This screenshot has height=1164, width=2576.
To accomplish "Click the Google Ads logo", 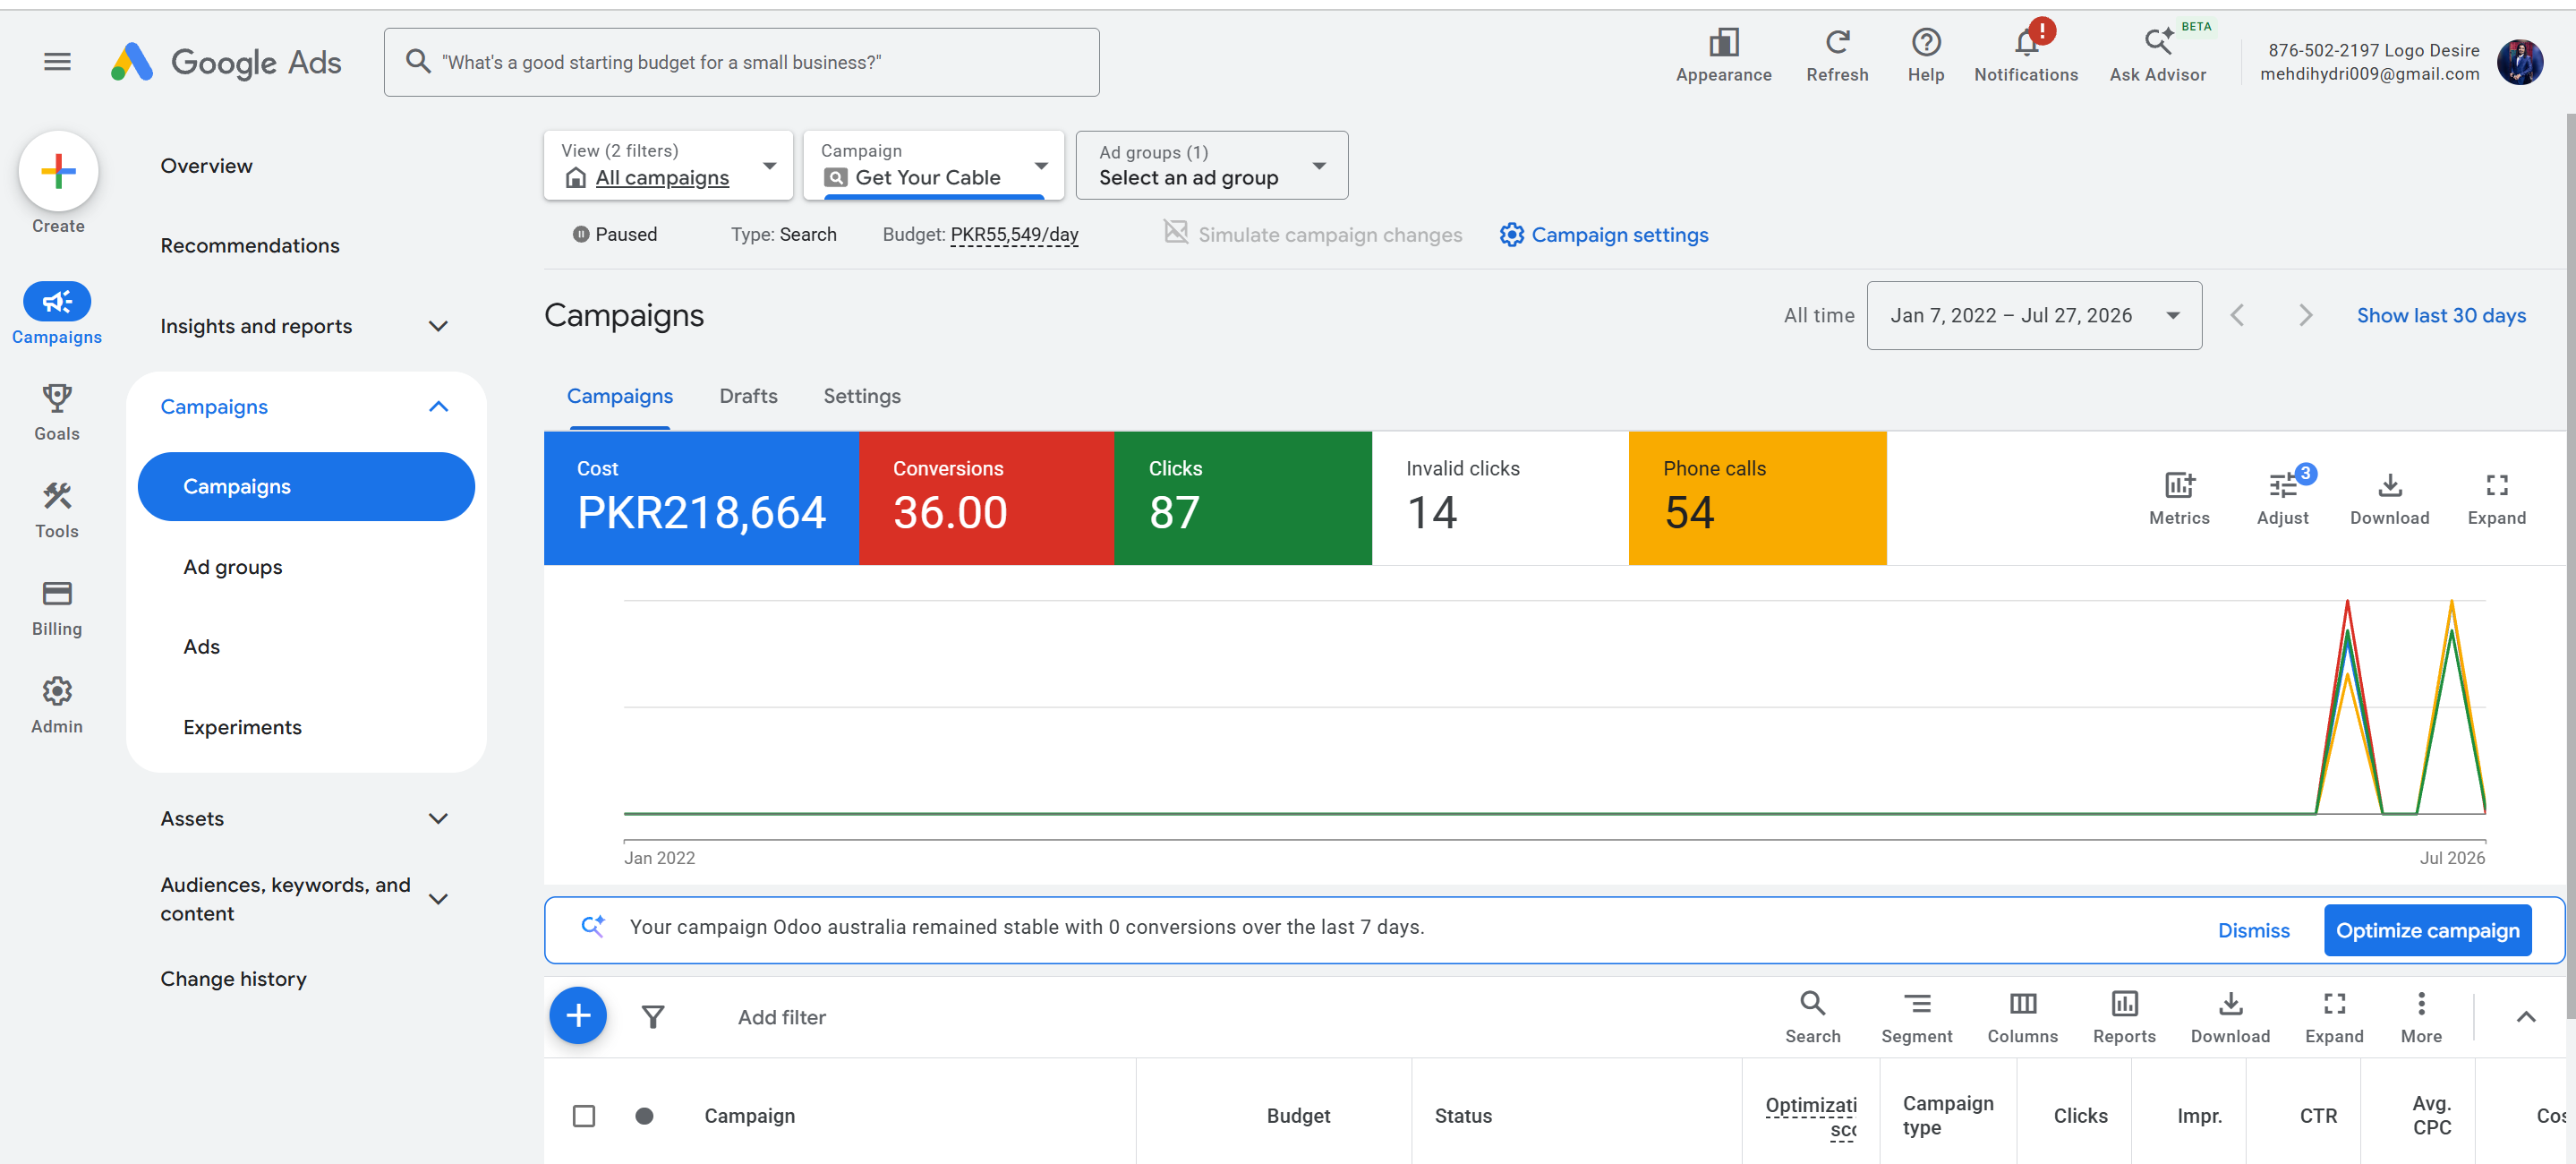I will 226,62.
